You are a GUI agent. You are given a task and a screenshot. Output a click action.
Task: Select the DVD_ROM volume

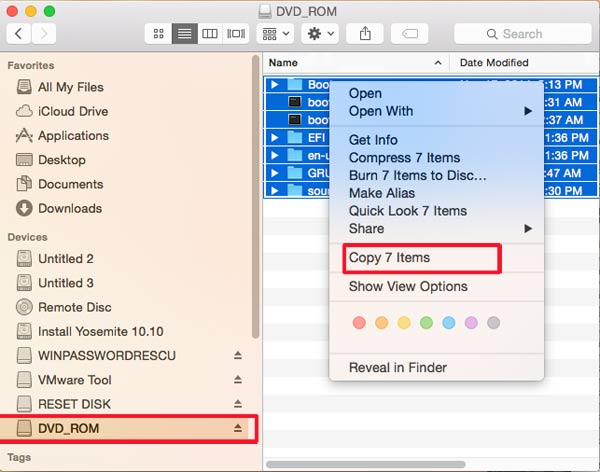click(x=126, y=428)
